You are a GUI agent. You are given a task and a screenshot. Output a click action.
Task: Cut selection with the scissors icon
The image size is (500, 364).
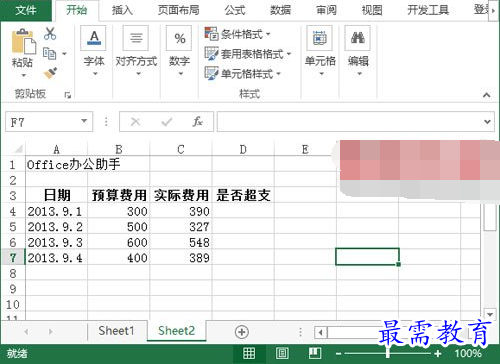pos(50,34)
